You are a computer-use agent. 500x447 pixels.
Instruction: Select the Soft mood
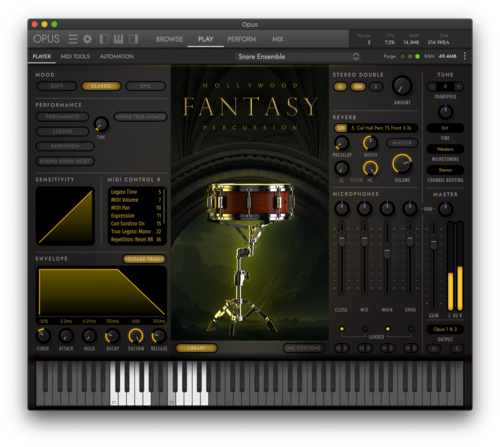pyautogui.click(x=57, y=86)
